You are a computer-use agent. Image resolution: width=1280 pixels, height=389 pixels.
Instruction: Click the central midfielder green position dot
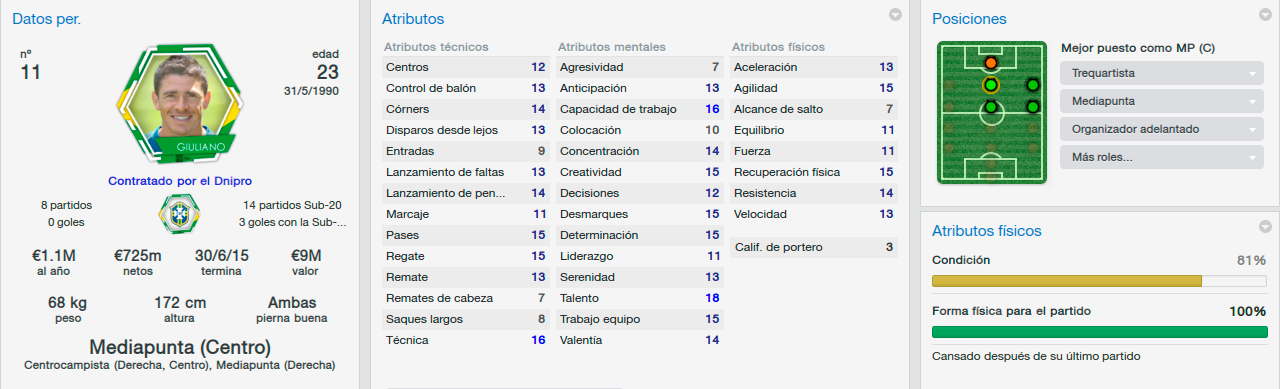click(990, 107)
